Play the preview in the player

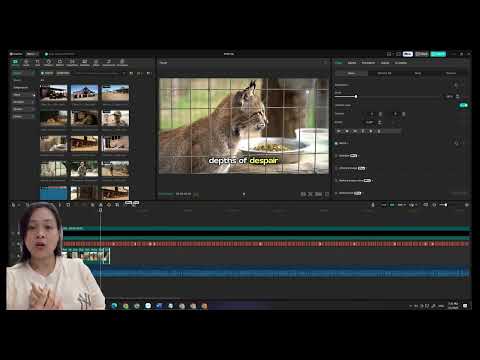(x=244, y=194)
